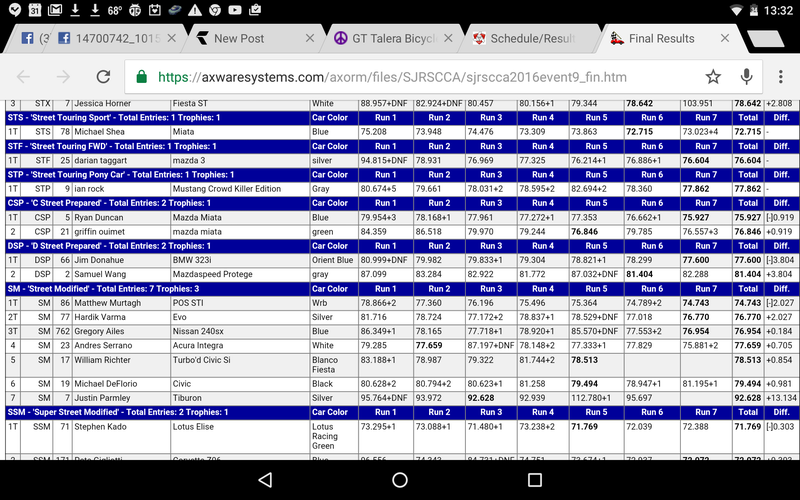Select the 'DSP - D Street Prepared' header

click(x=158, y=246)
